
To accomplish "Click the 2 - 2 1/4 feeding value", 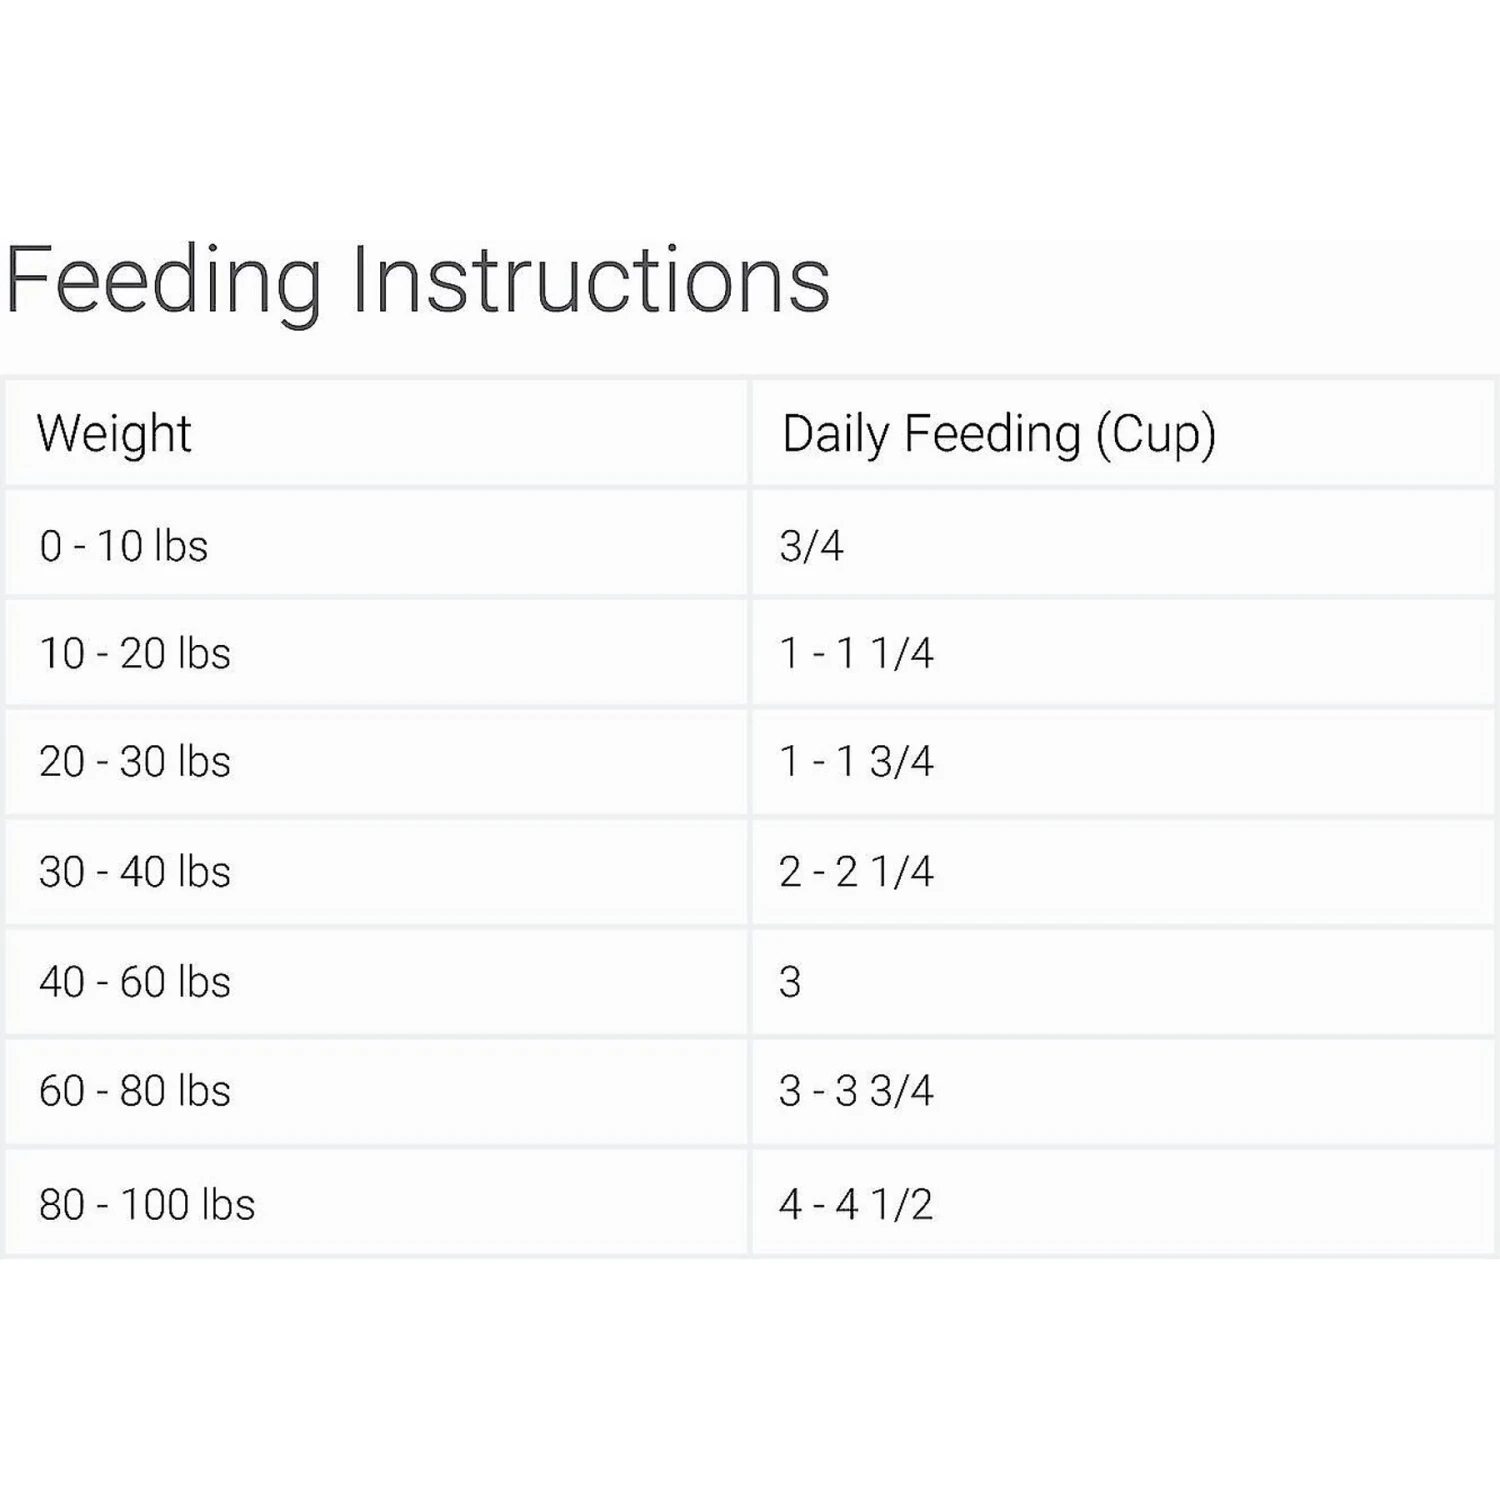I will coord(856,872).
